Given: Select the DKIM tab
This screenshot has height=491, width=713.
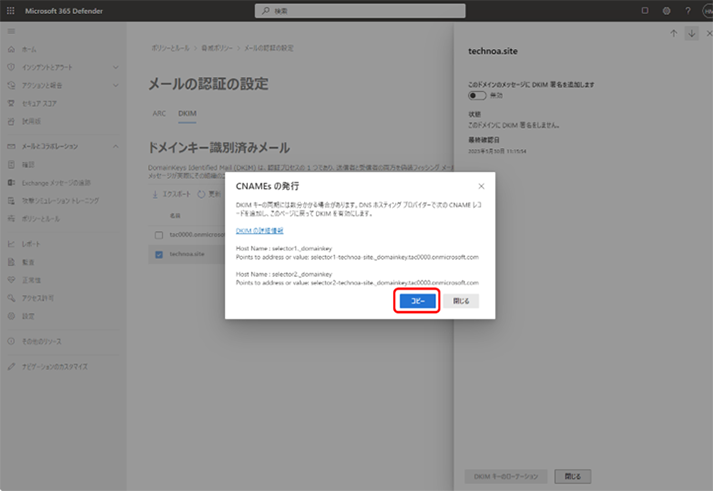Looking at the screenshot, I should click(187, 113).
